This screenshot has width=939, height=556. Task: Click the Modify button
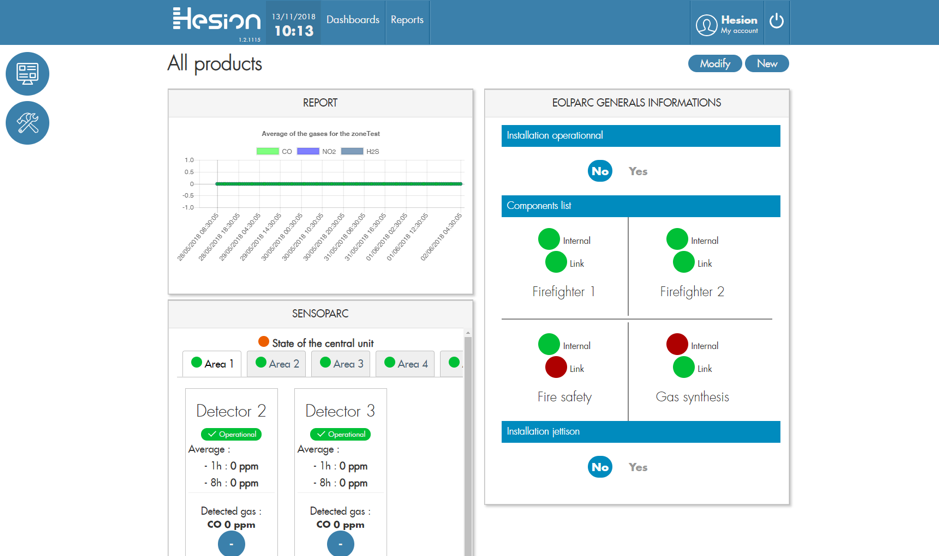point(715,64)
